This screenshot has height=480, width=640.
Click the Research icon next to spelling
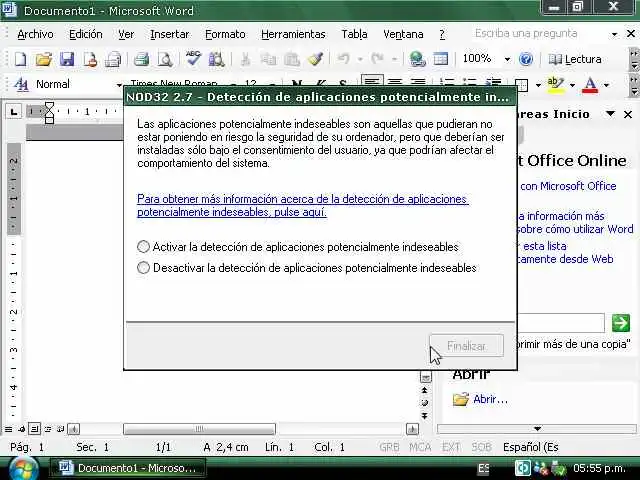(x=216, y=60)
